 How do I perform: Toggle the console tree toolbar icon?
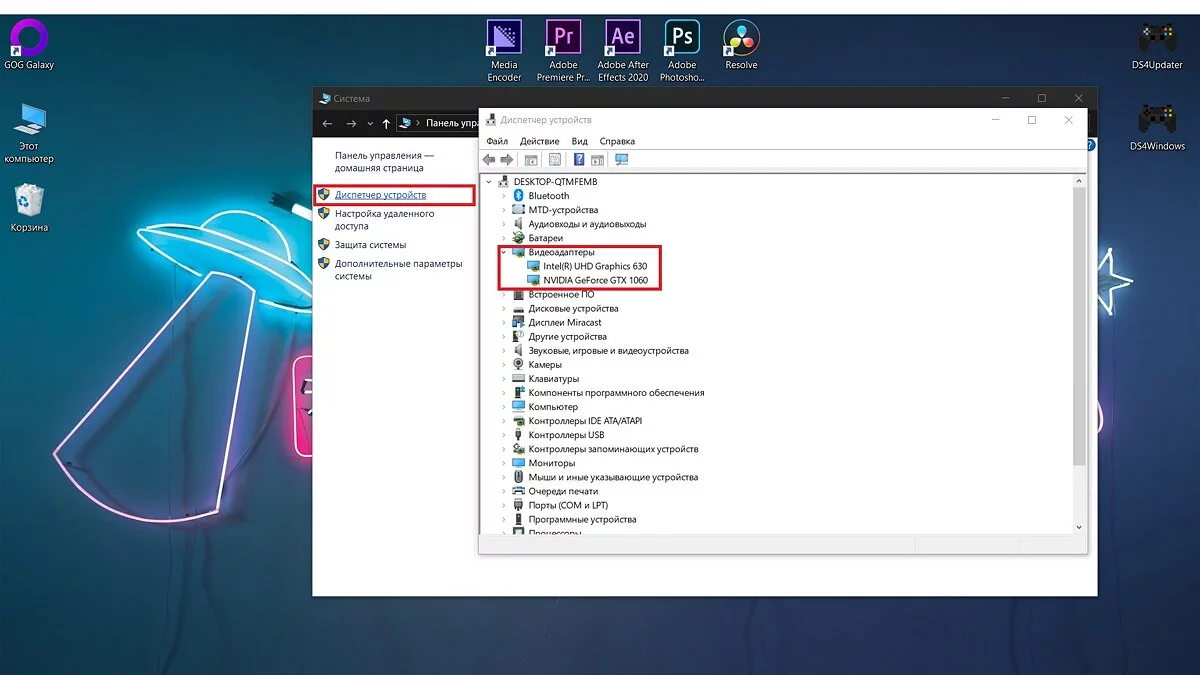pos(531,160)
